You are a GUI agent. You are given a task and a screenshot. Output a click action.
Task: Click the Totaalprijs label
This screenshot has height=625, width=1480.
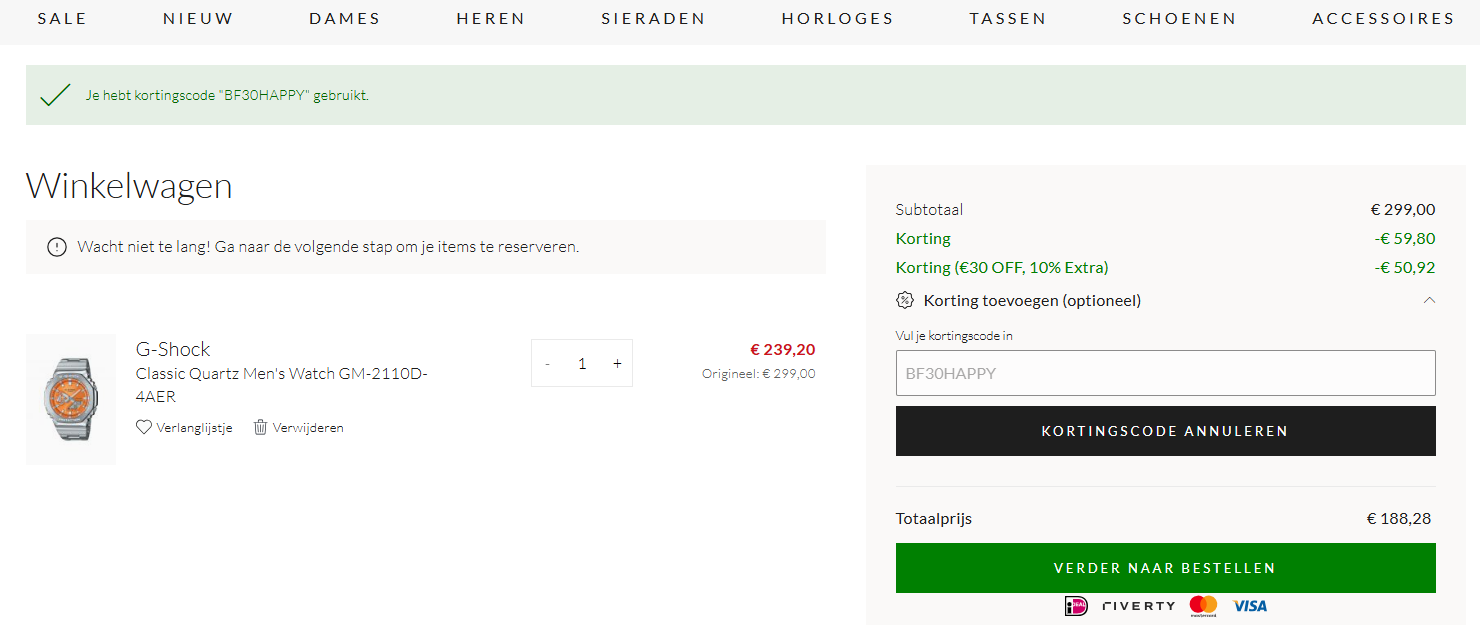934,519
